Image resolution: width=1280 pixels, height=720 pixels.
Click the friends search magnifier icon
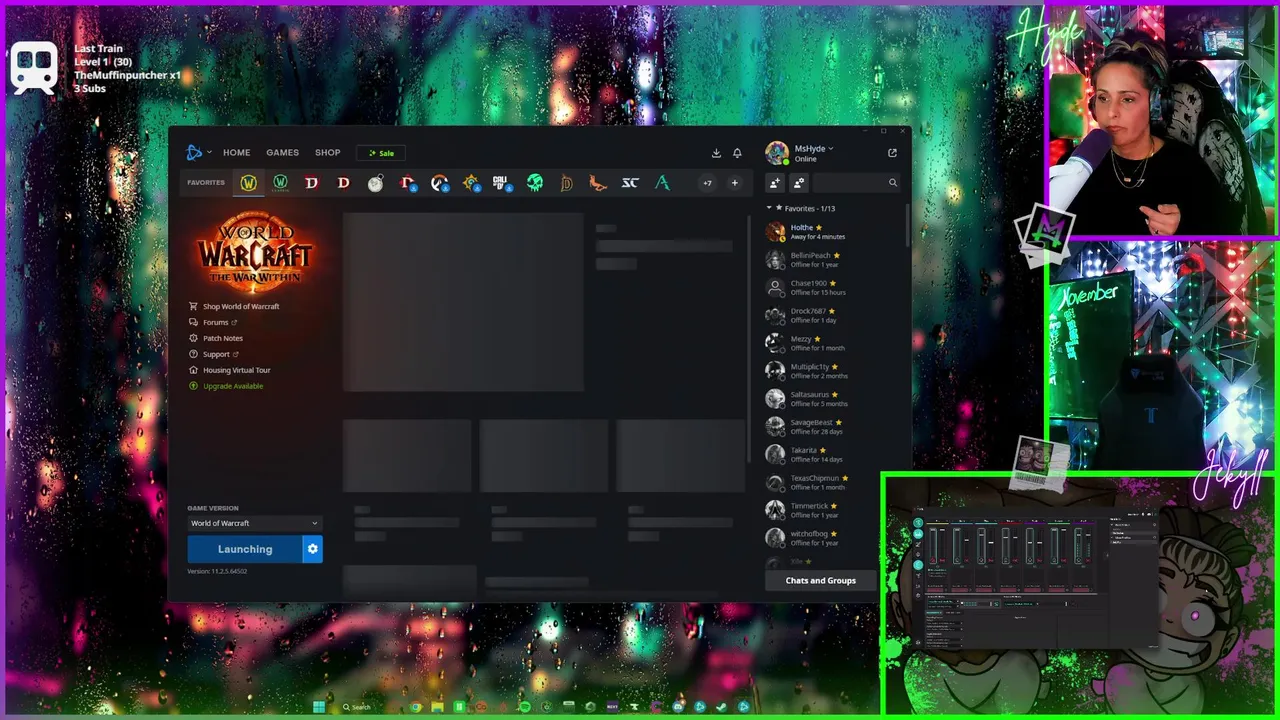[893, 183]
